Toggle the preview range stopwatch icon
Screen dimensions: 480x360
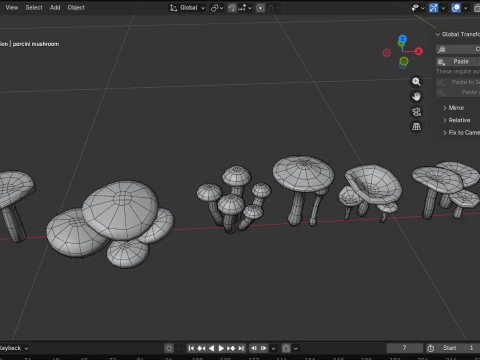pos(431,348)
